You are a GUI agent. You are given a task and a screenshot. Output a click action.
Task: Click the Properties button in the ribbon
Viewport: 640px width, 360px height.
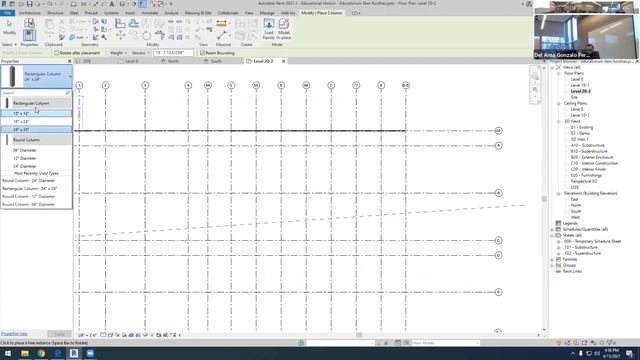[29, 36]
